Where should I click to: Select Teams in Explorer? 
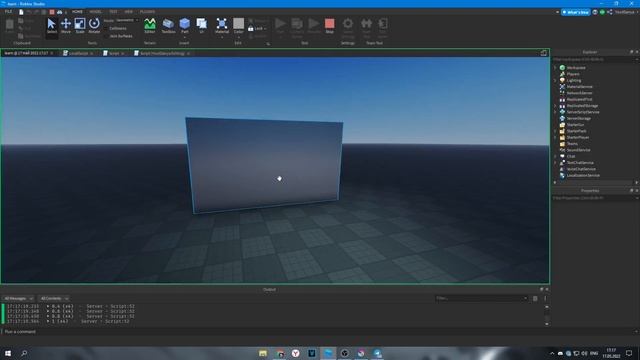[x=572, y=144]
